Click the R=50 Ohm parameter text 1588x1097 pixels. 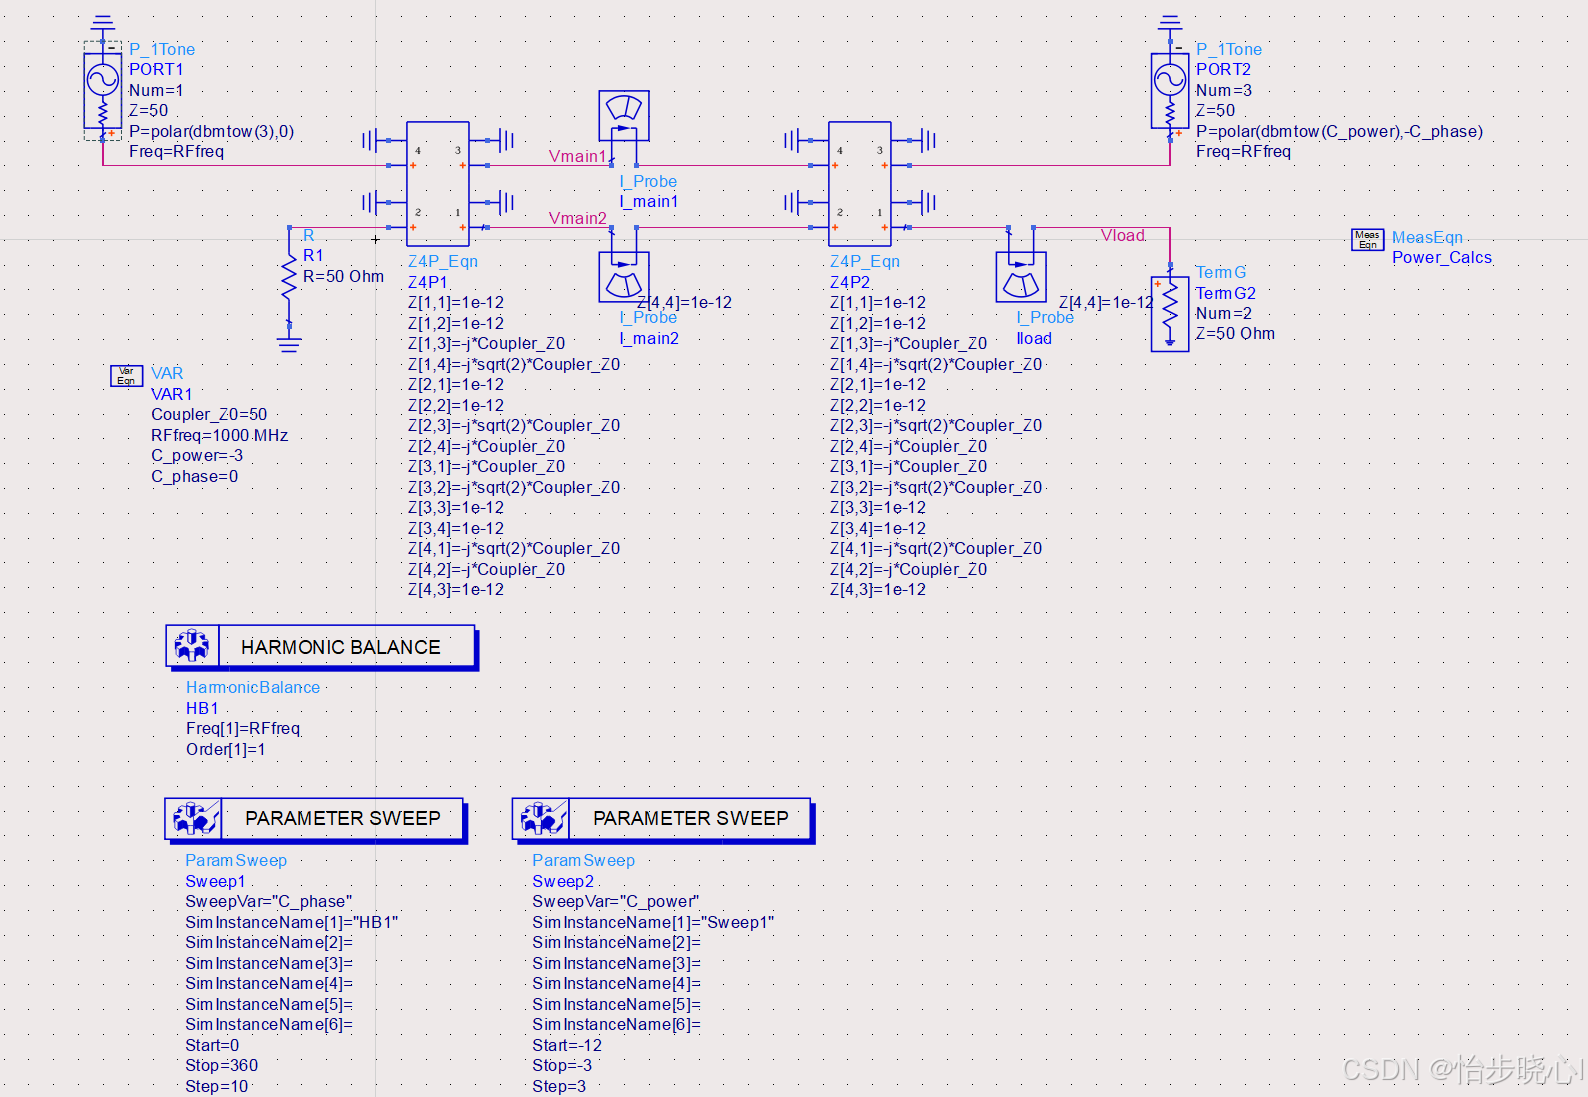tap(343, 277)
